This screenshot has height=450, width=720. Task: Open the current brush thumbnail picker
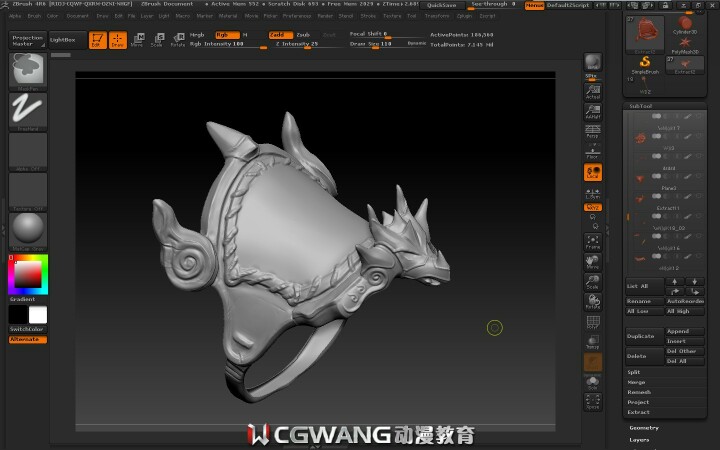pyautogui.click(x=28, y=71)
